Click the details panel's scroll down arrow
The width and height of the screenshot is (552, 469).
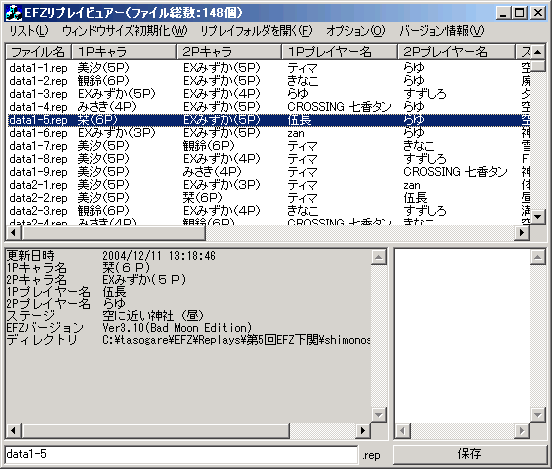click(378, 415)
